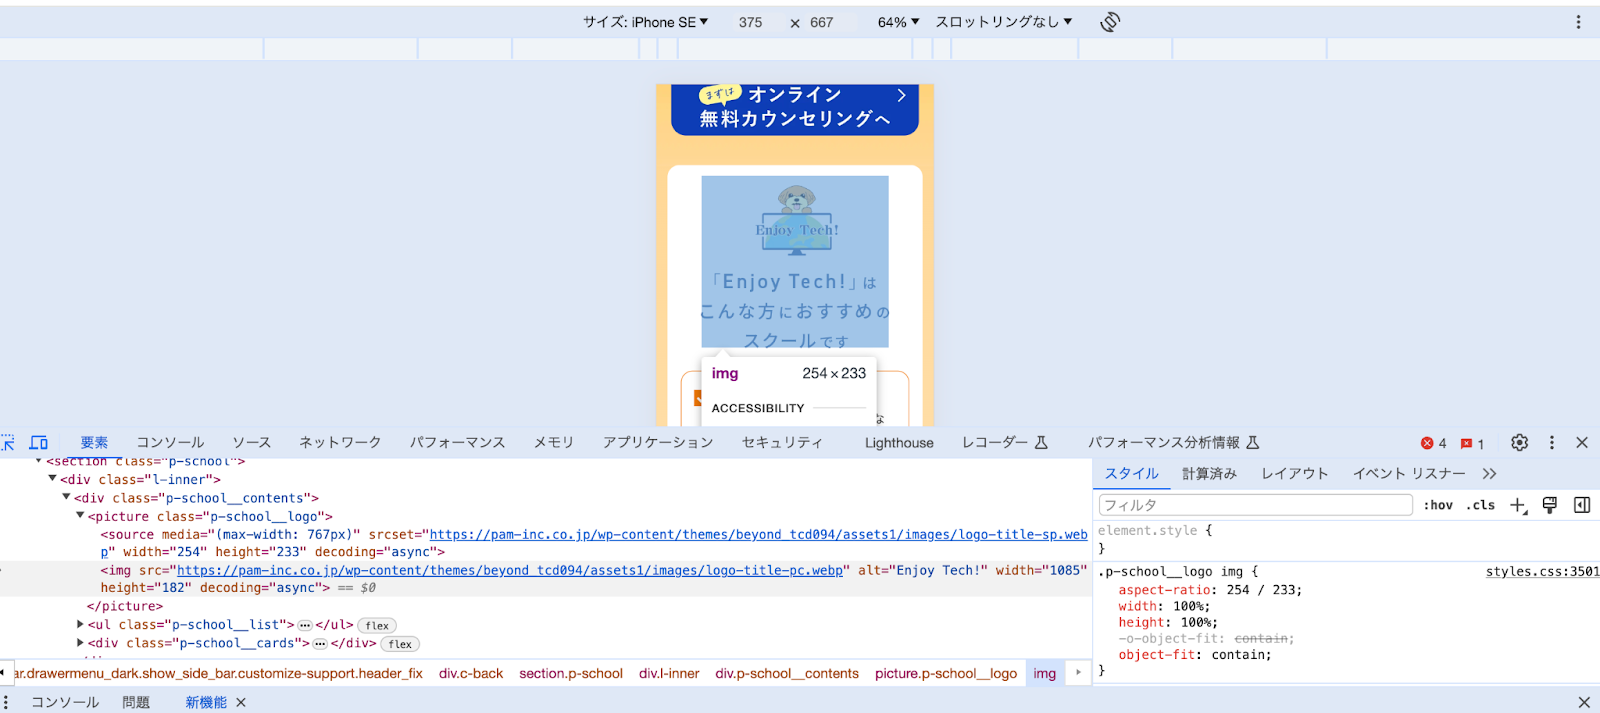
Task: Toggle the device toolbar icon
Action: (x=39, y=442)
